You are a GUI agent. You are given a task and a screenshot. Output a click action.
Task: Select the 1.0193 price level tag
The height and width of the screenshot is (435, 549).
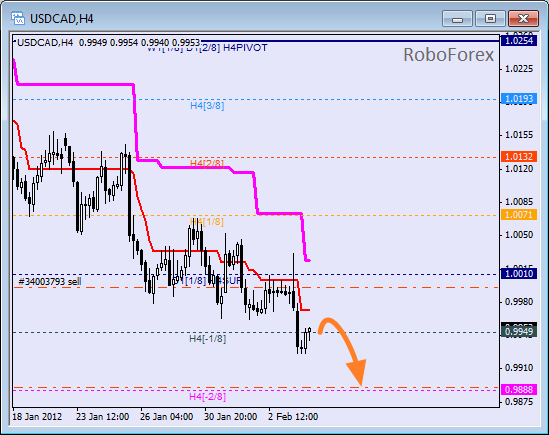[x=519, y=99]
